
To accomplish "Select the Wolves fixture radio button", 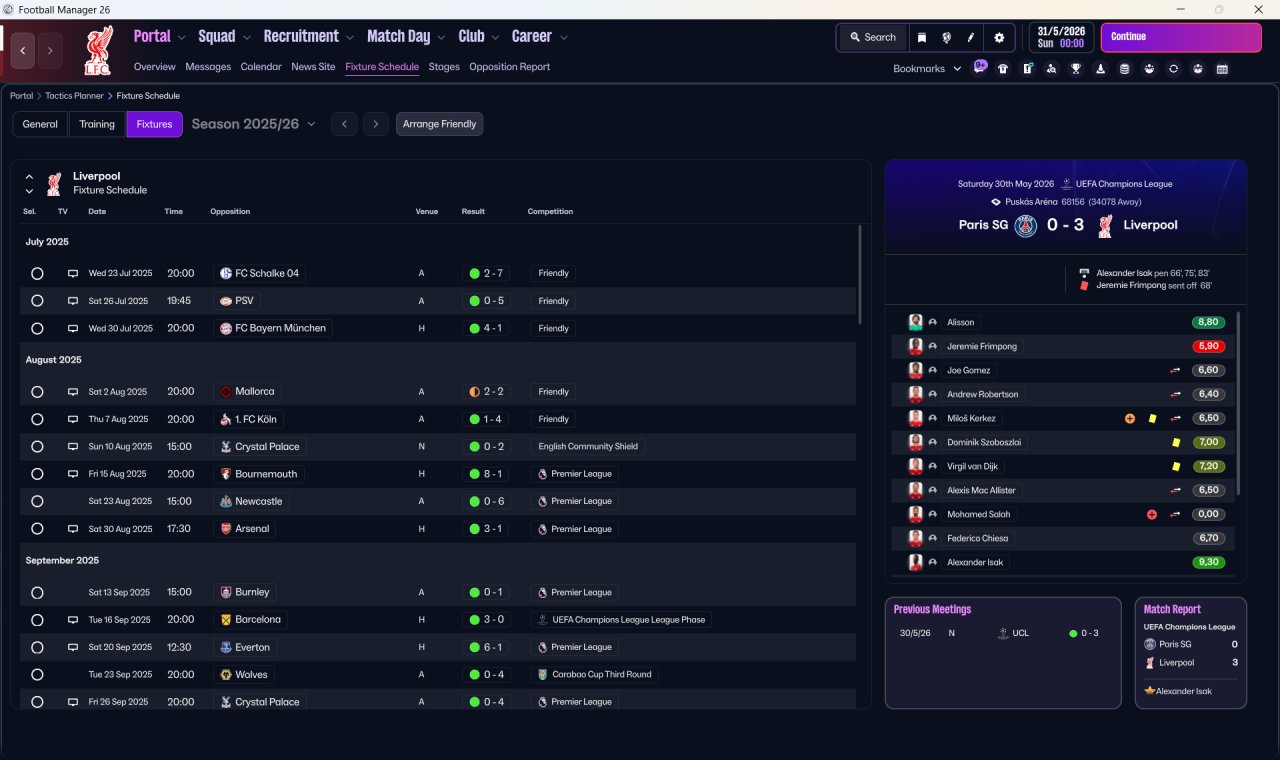I will point(37,675).
